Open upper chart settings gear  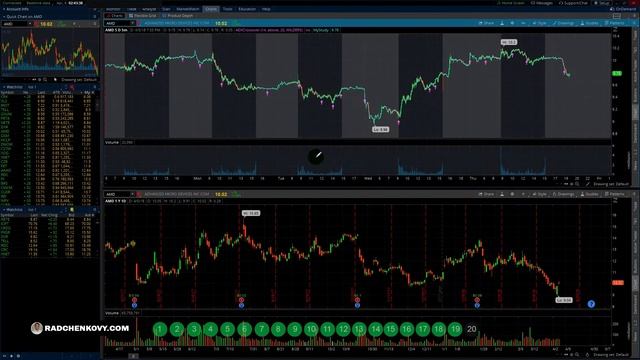pos(512,23)
